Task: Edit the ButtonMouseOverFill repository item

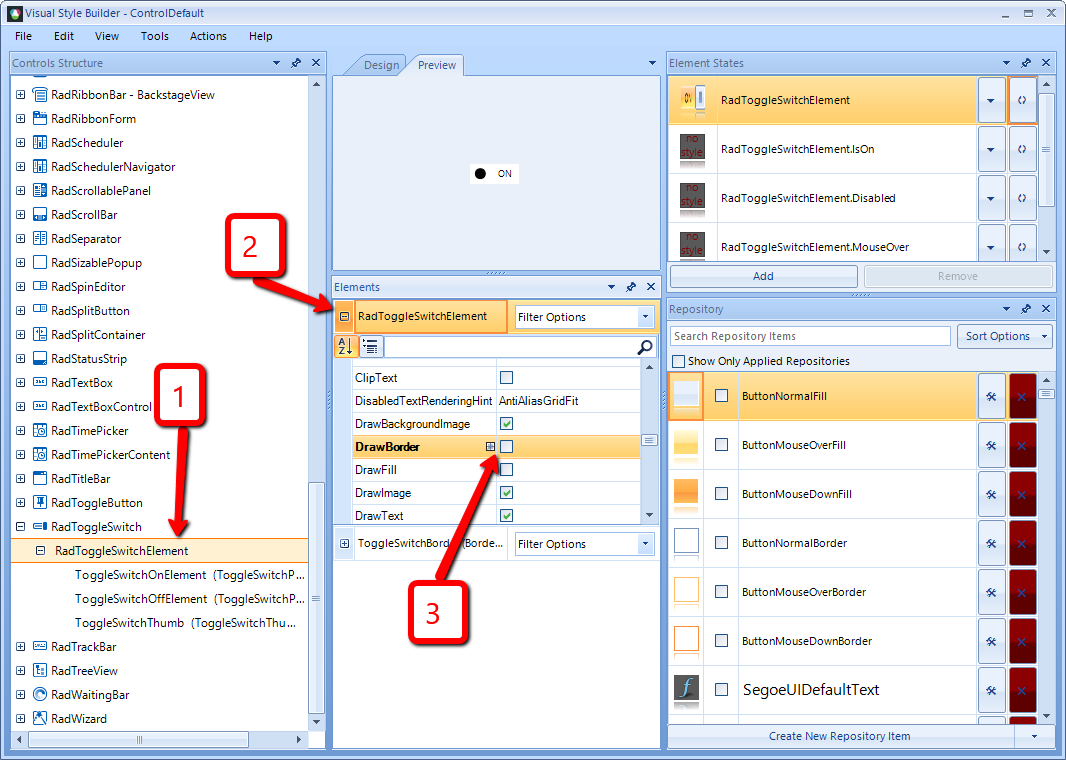Action: coord(991,445)
